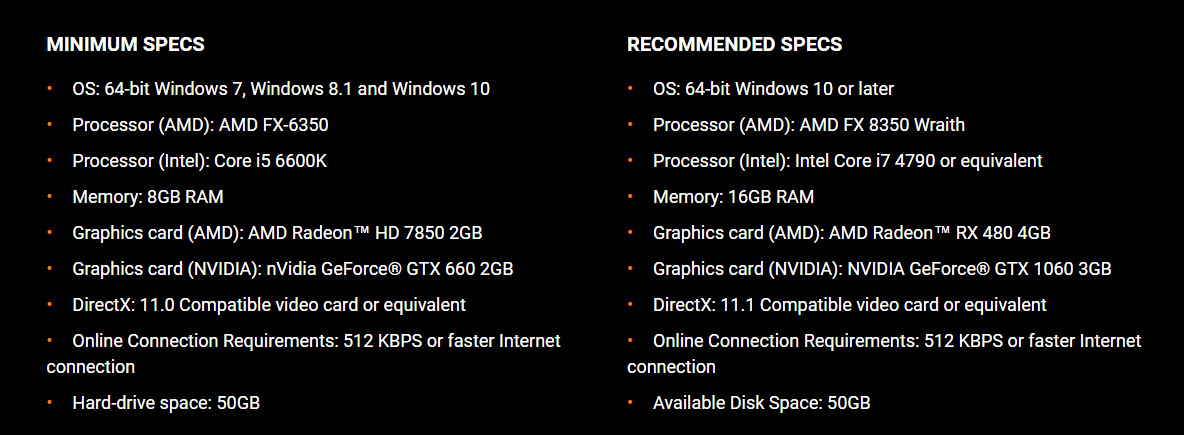Click the RECOMMENDED SPECS heading
1184x435 pixels.
[x=734, y=45]
